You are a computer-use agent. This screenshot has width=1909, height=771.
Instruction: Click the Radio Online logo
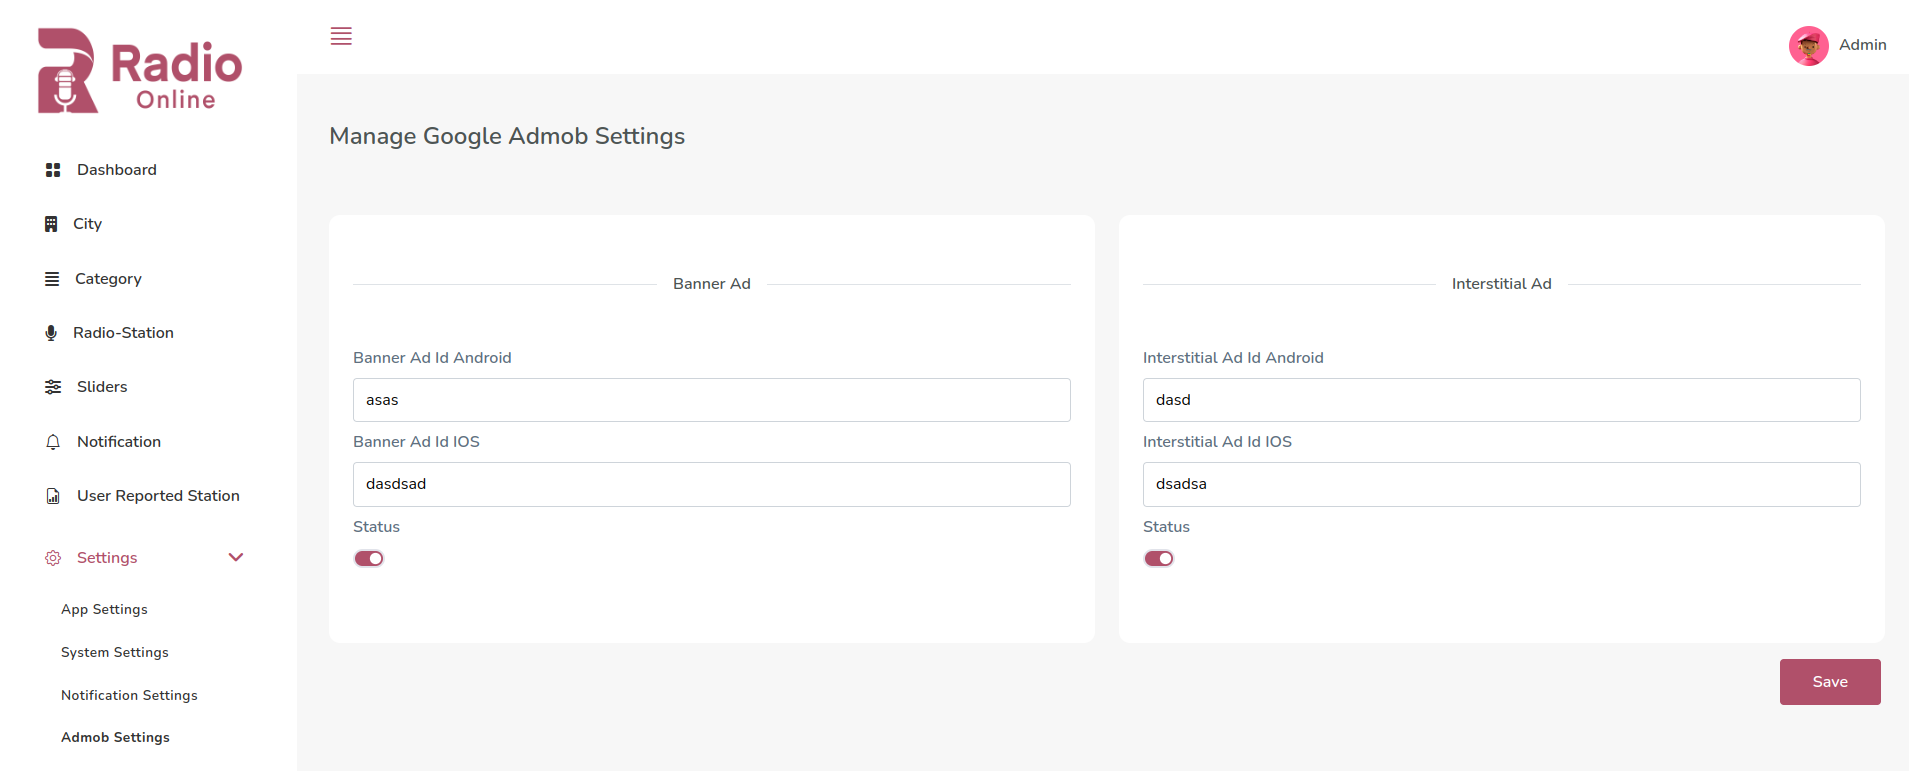pyautogui.click(x=140, y=70)
